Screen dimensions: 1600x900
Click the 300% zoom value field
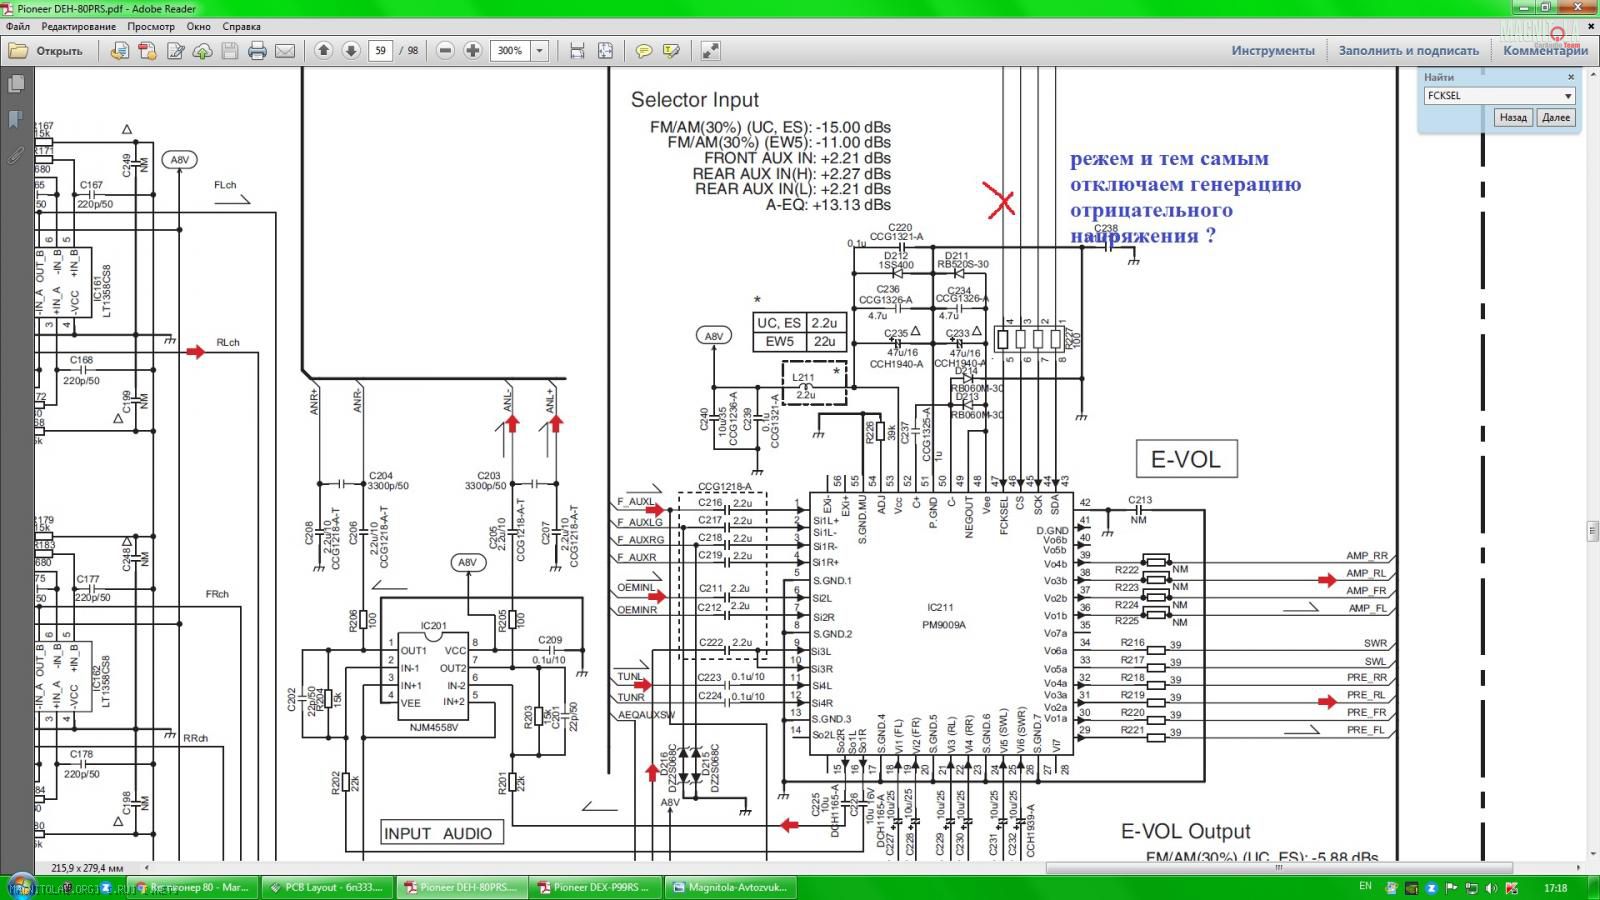click(510, 50)
